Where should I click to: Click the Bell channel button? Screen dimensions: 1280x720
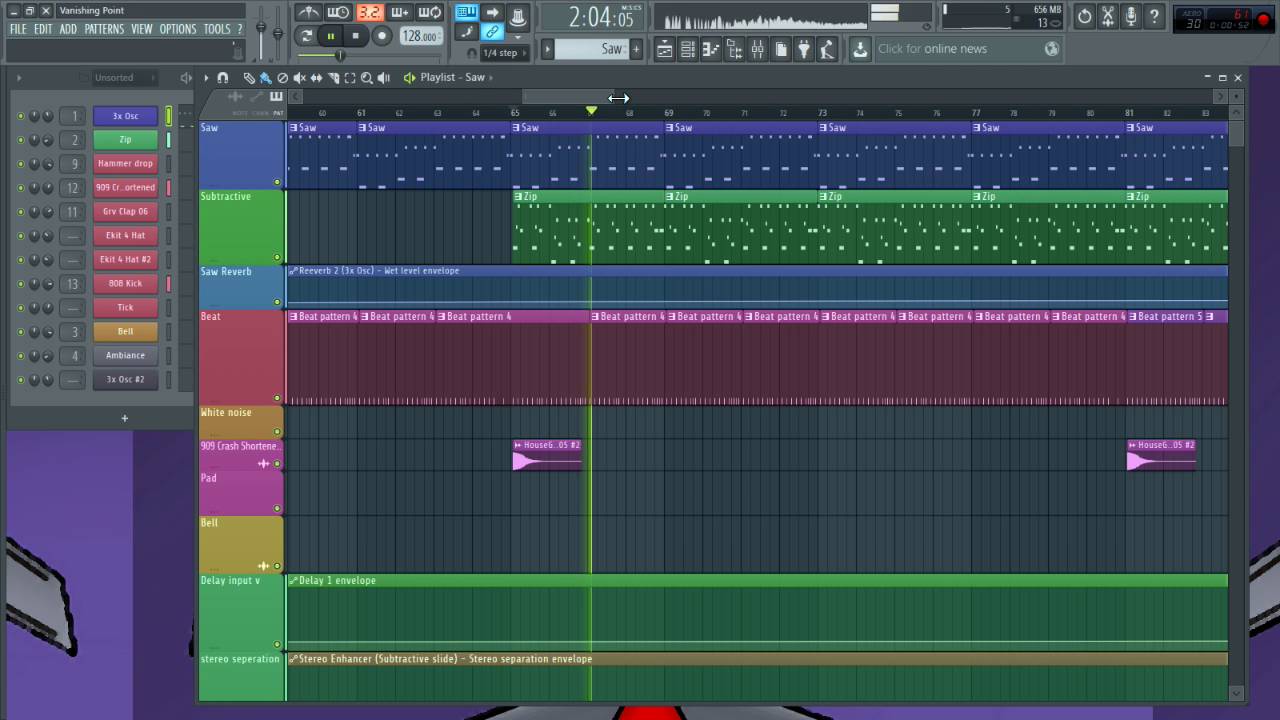pos(125,332)
